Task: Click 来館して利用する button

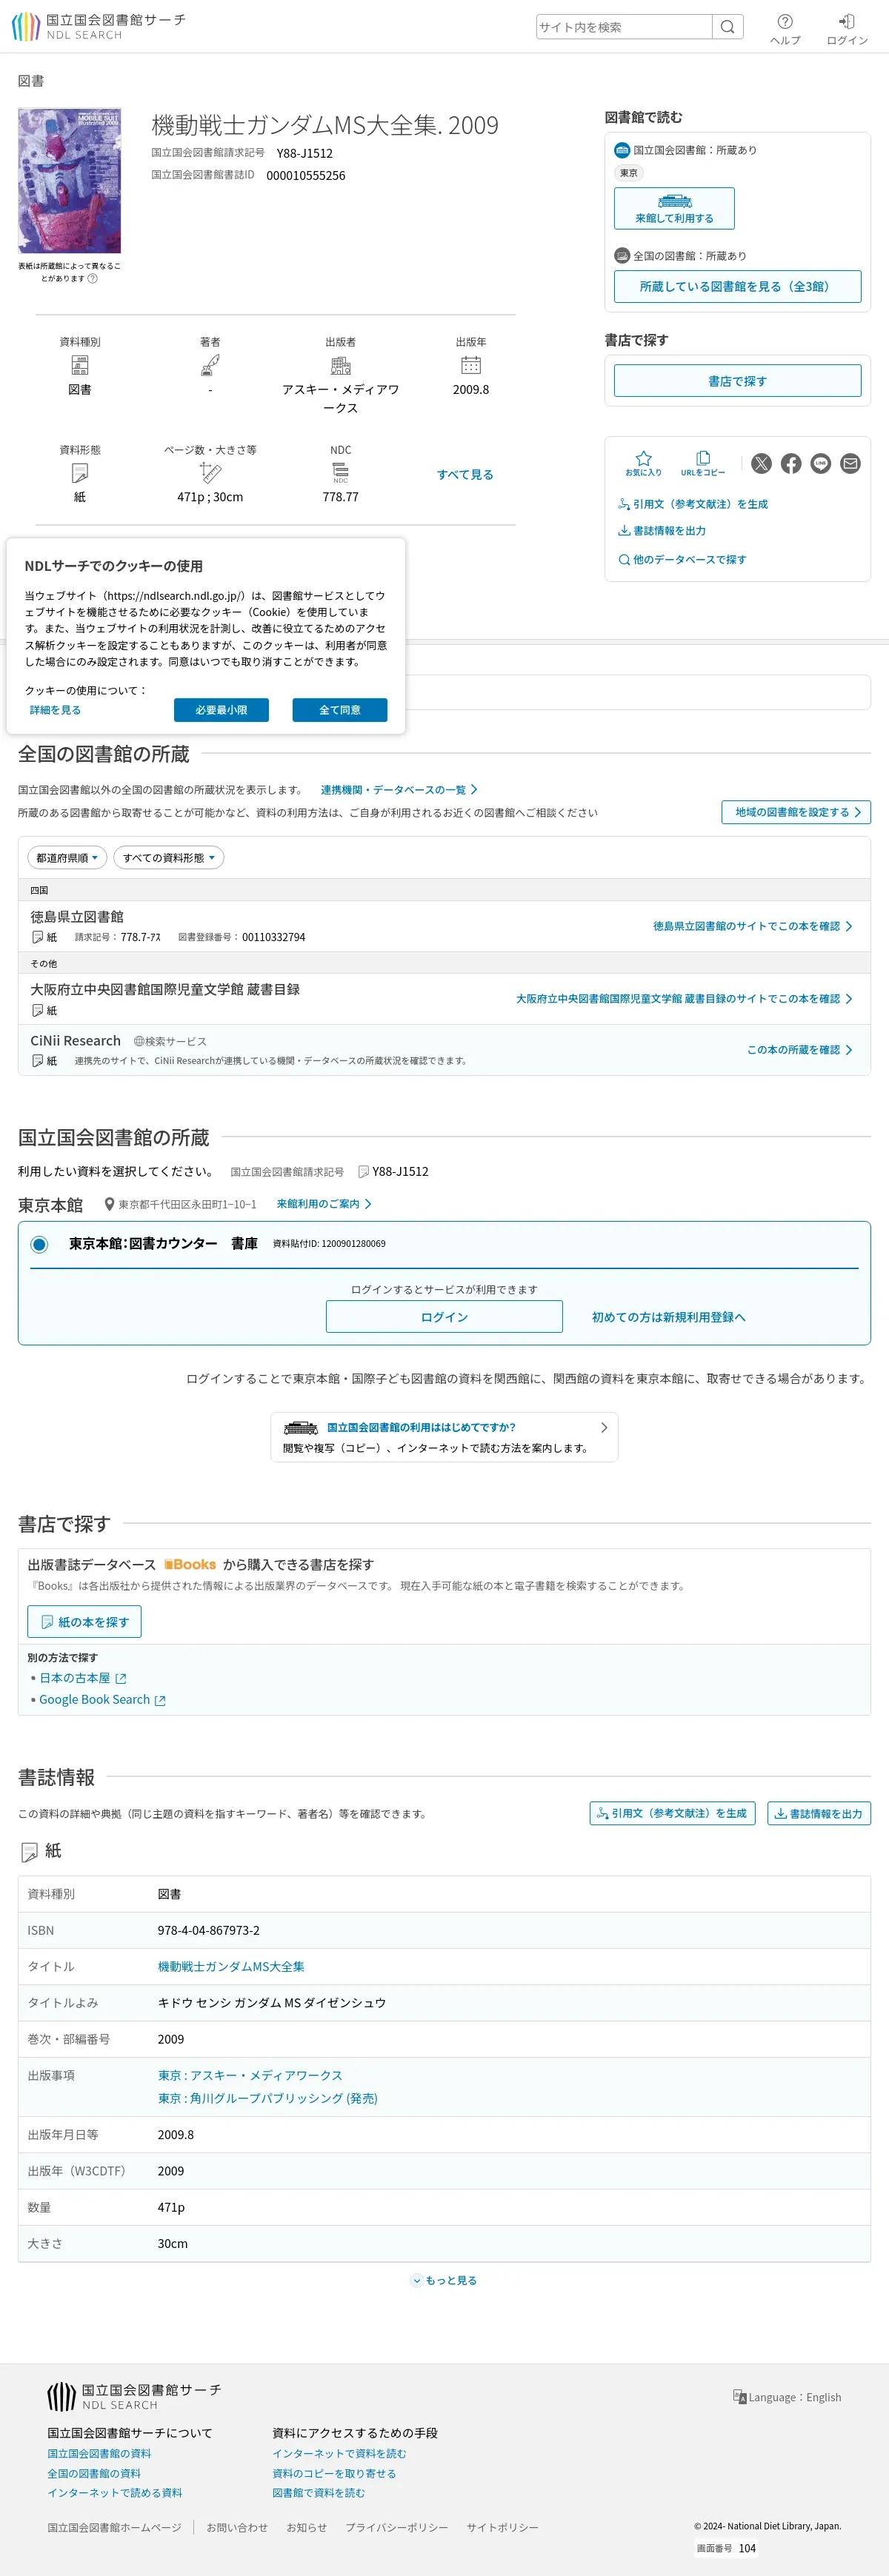Action: 674,208
